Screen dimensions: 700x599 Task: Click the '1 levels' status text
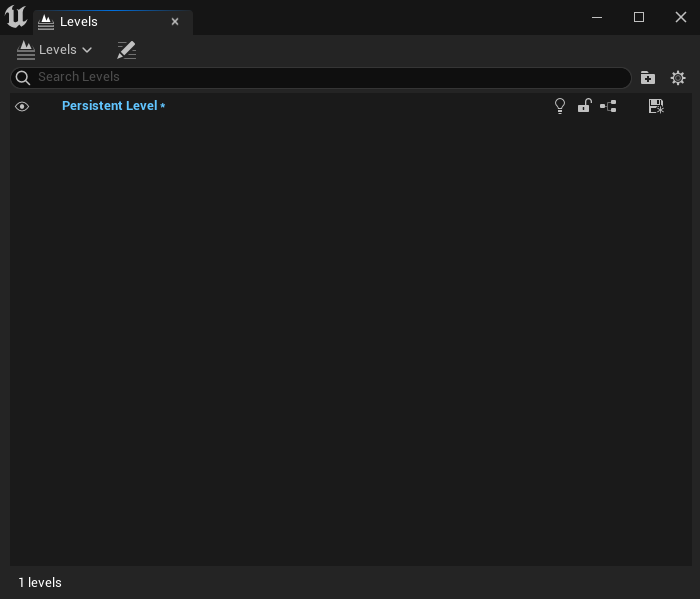tap(40, 583)
